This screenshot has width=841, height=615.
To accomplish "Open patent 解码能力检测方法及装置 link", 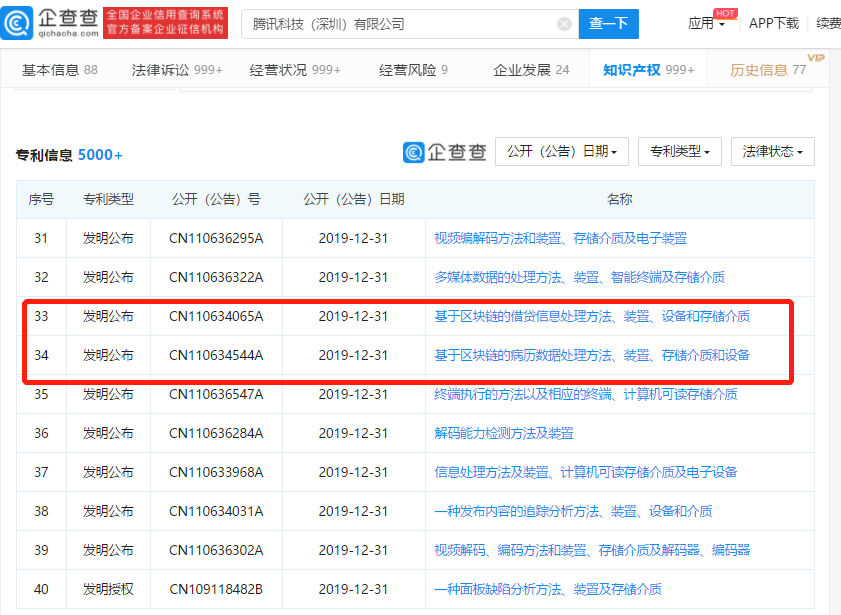I will tap(504, 433).
